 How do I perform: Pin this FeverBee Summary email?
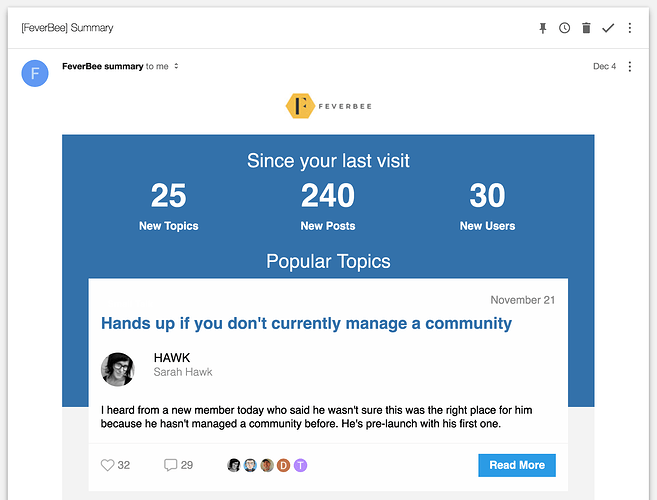pos(543,28)
